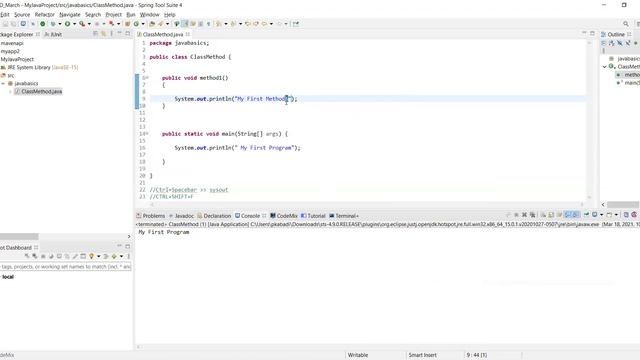Click the Open Type icon in toolbar
Image resolution: width=640 pixels, height=360 pixels.
coord(152,24)
